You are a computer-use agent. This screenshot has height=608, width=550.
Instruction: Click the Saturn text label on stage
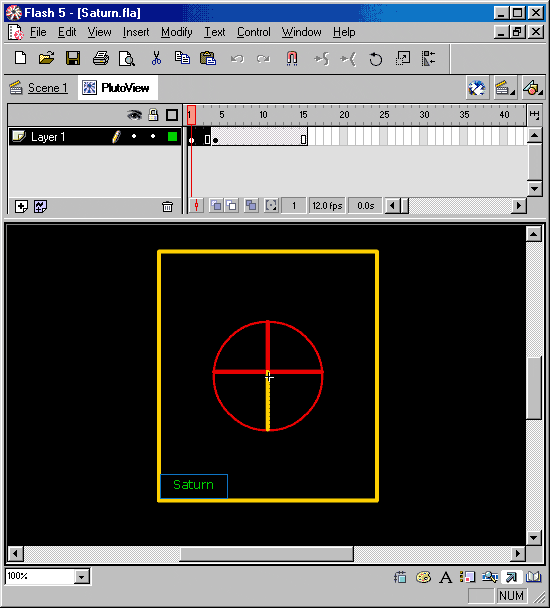tap(193, 485)
